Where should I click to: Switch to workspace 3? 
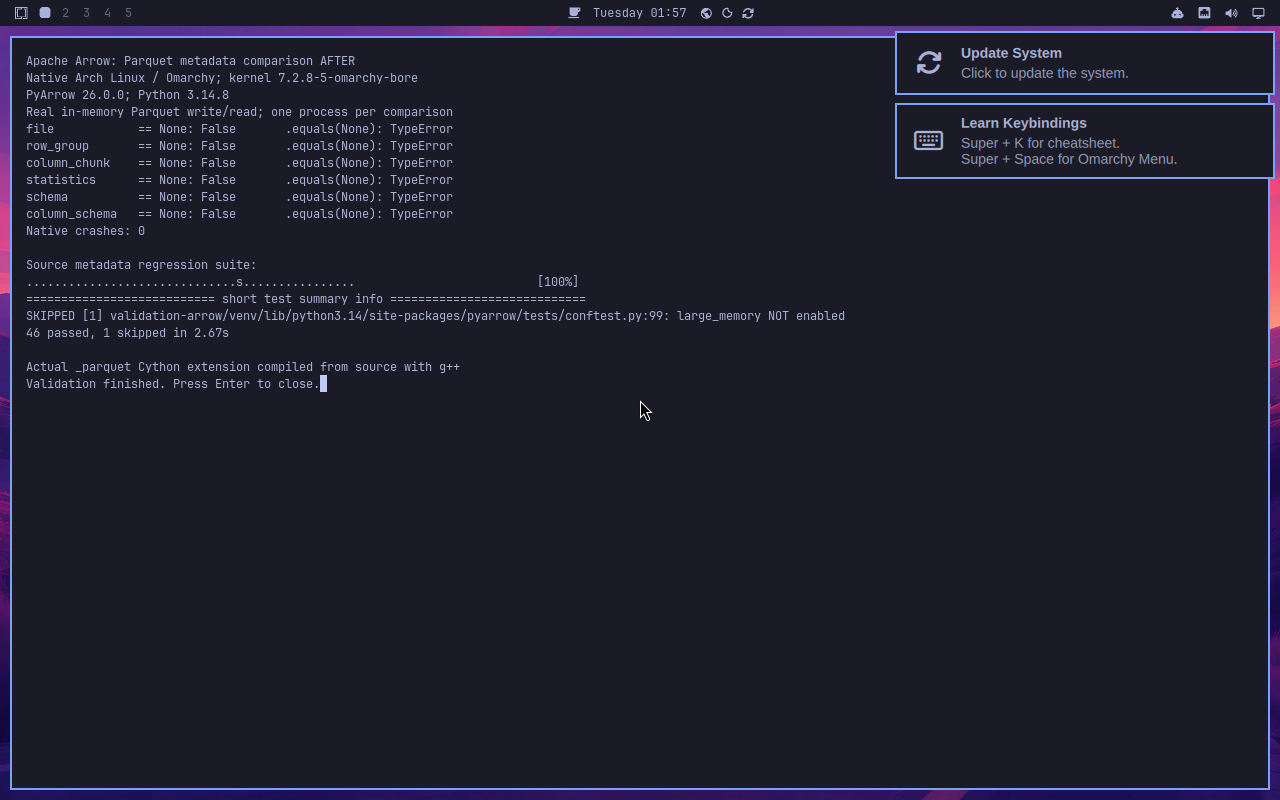(87, 13)
